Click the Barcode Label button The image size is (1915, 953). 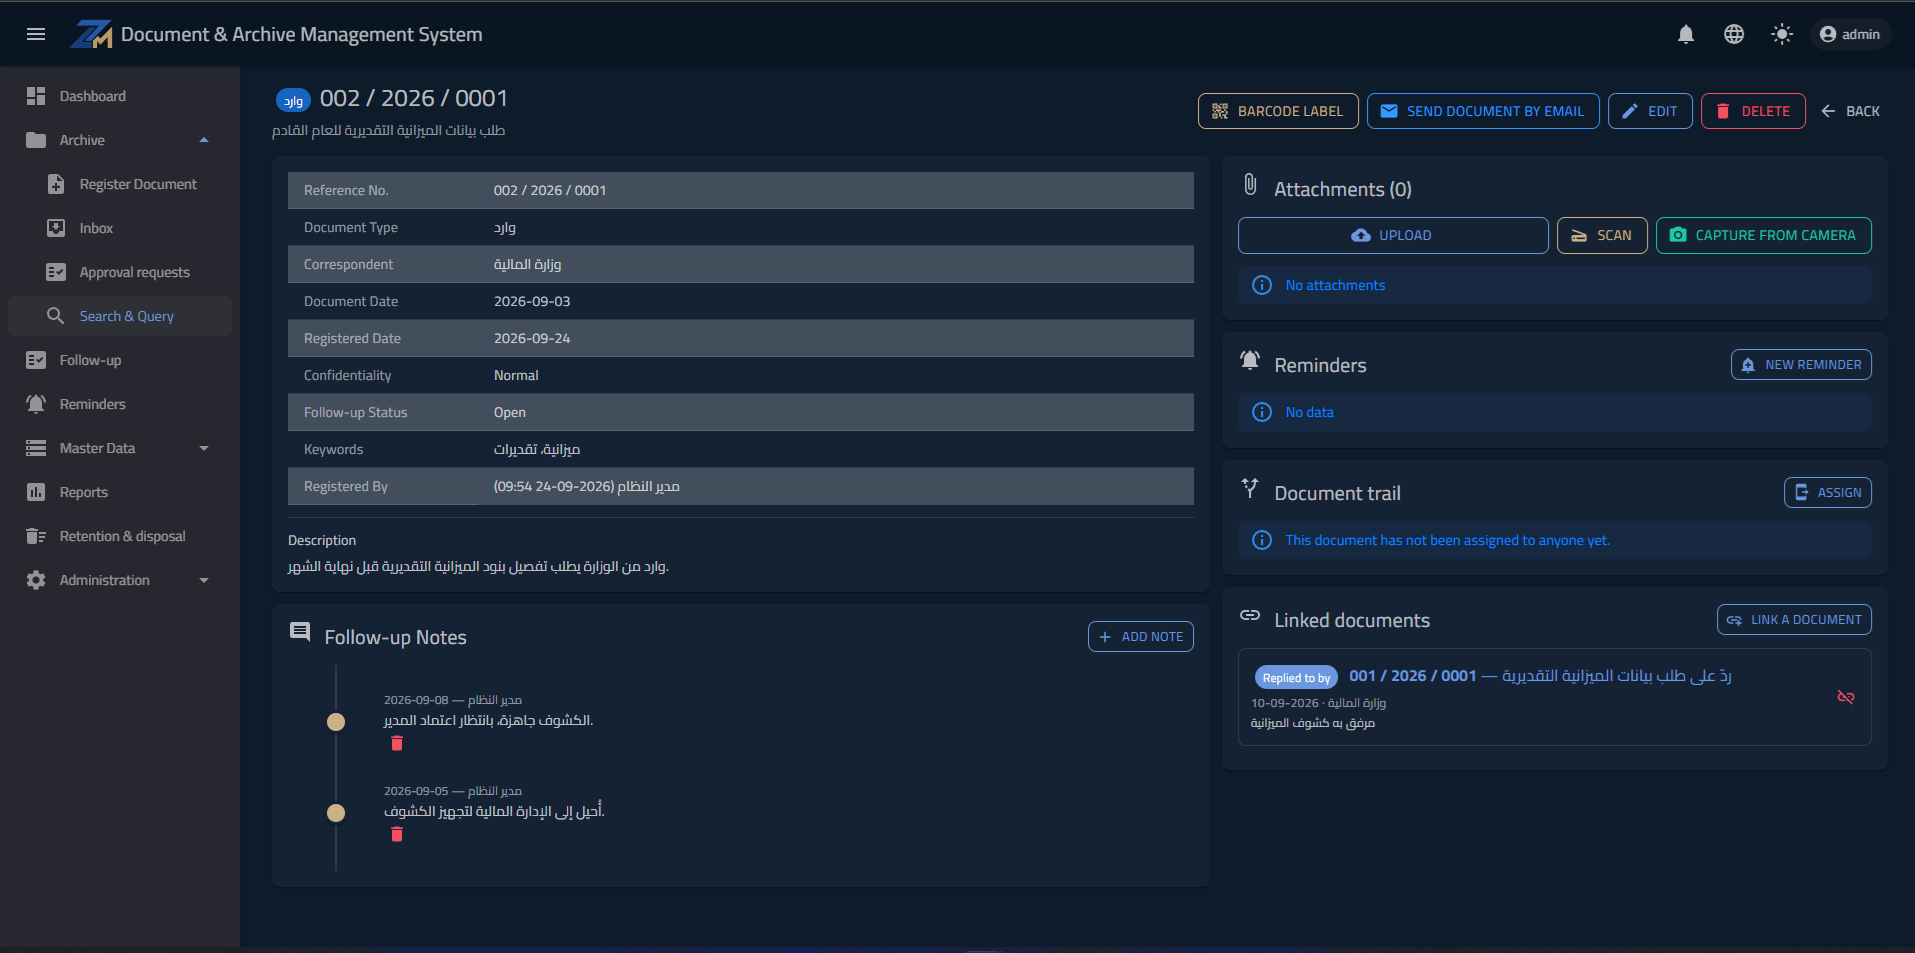click(1278, 111)
